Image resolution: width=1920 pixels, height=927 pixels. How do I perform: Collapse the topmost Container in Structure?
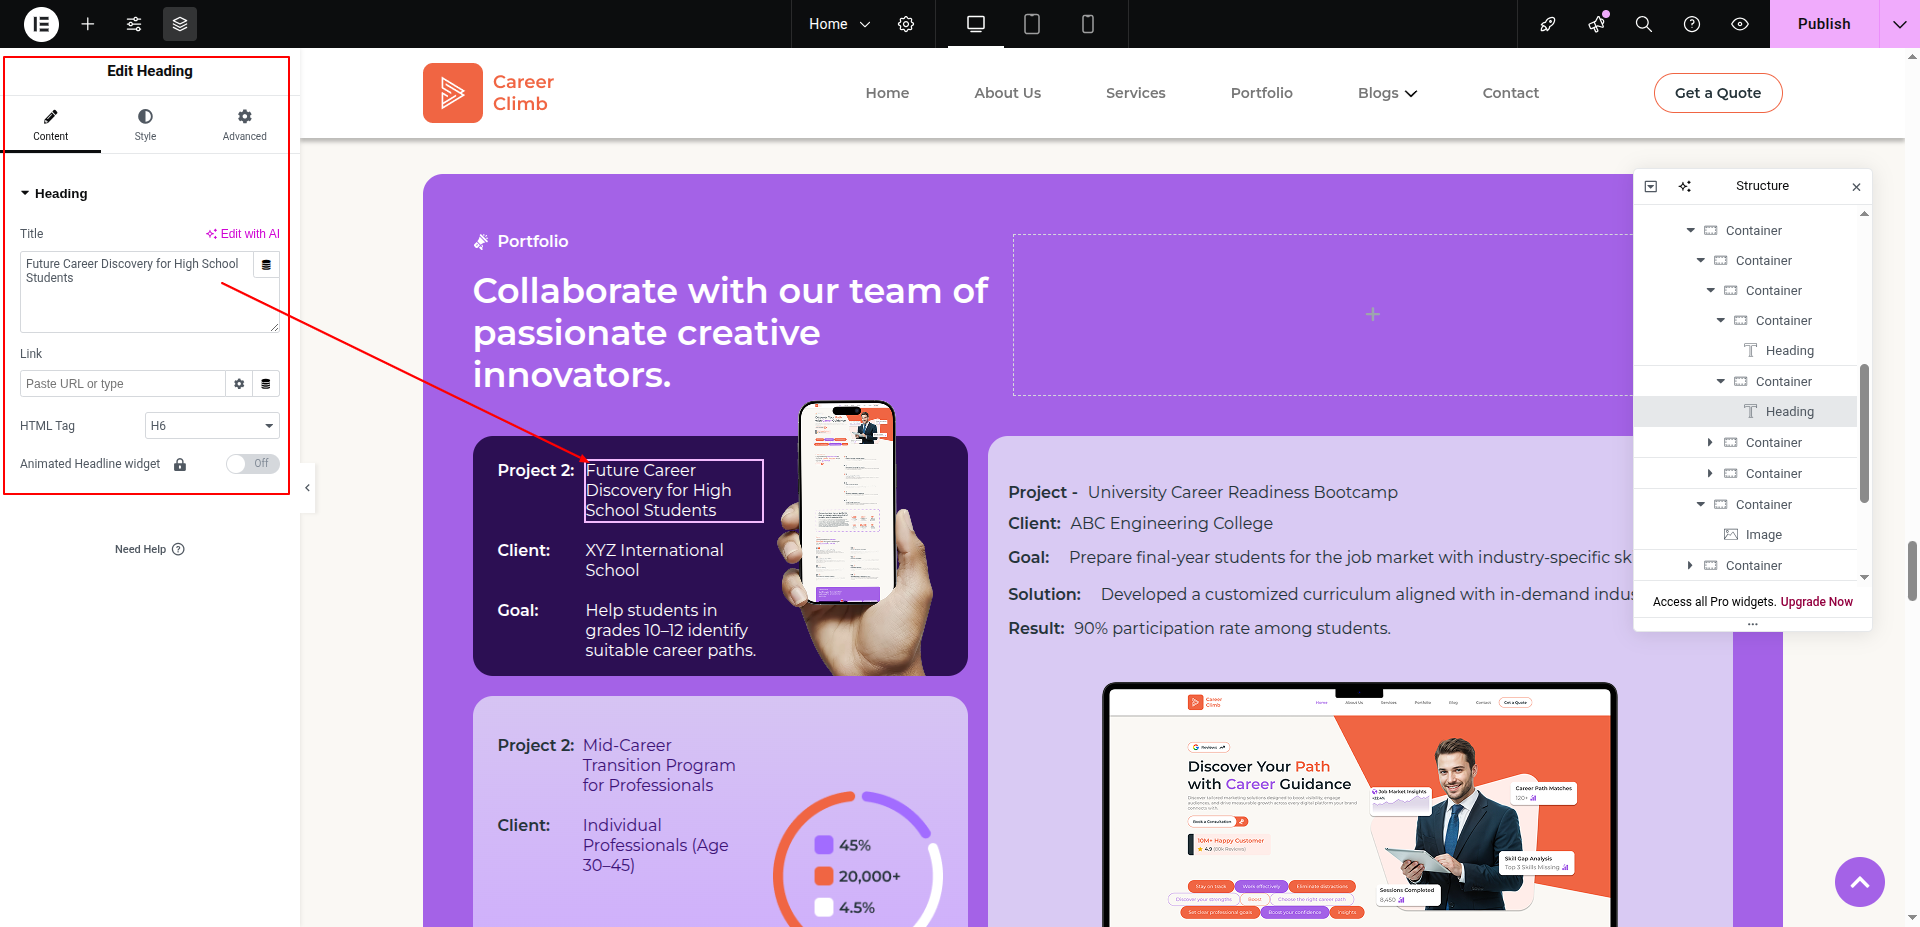1691,231
